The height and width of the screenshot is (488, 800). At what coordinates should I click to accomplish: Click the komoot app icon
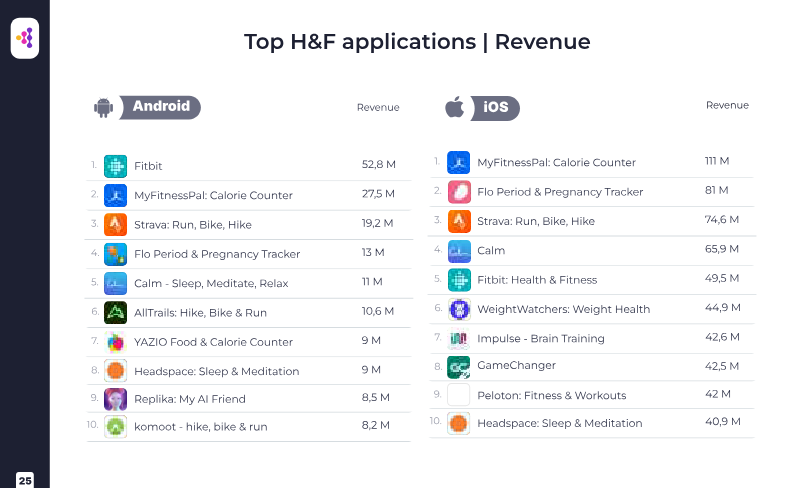click(x=115, y=427)
